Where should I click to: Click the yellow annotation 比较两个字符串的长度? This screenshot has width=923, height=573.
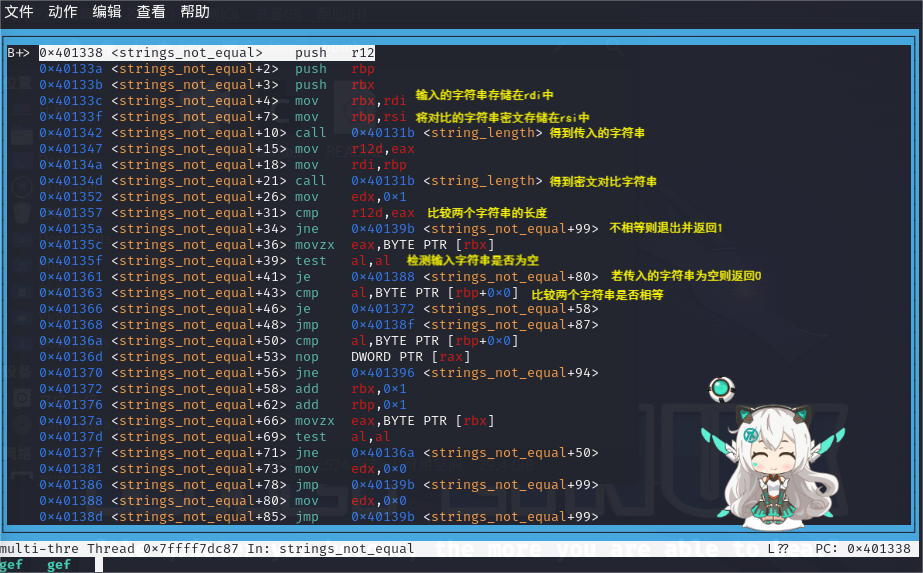pos(487,213)
